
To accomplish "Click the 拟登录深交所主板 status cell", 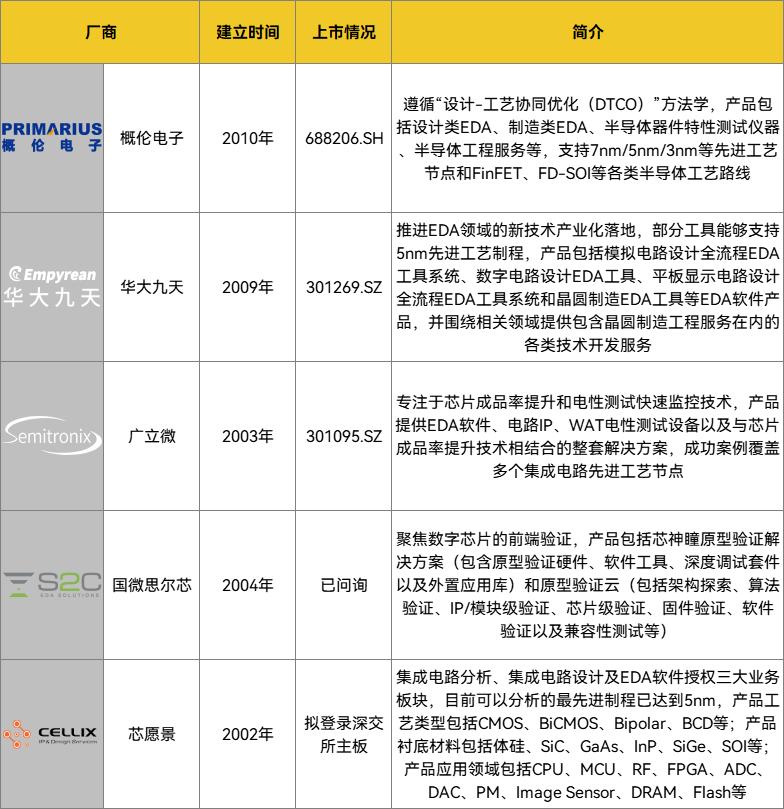I will pos(344,734).
